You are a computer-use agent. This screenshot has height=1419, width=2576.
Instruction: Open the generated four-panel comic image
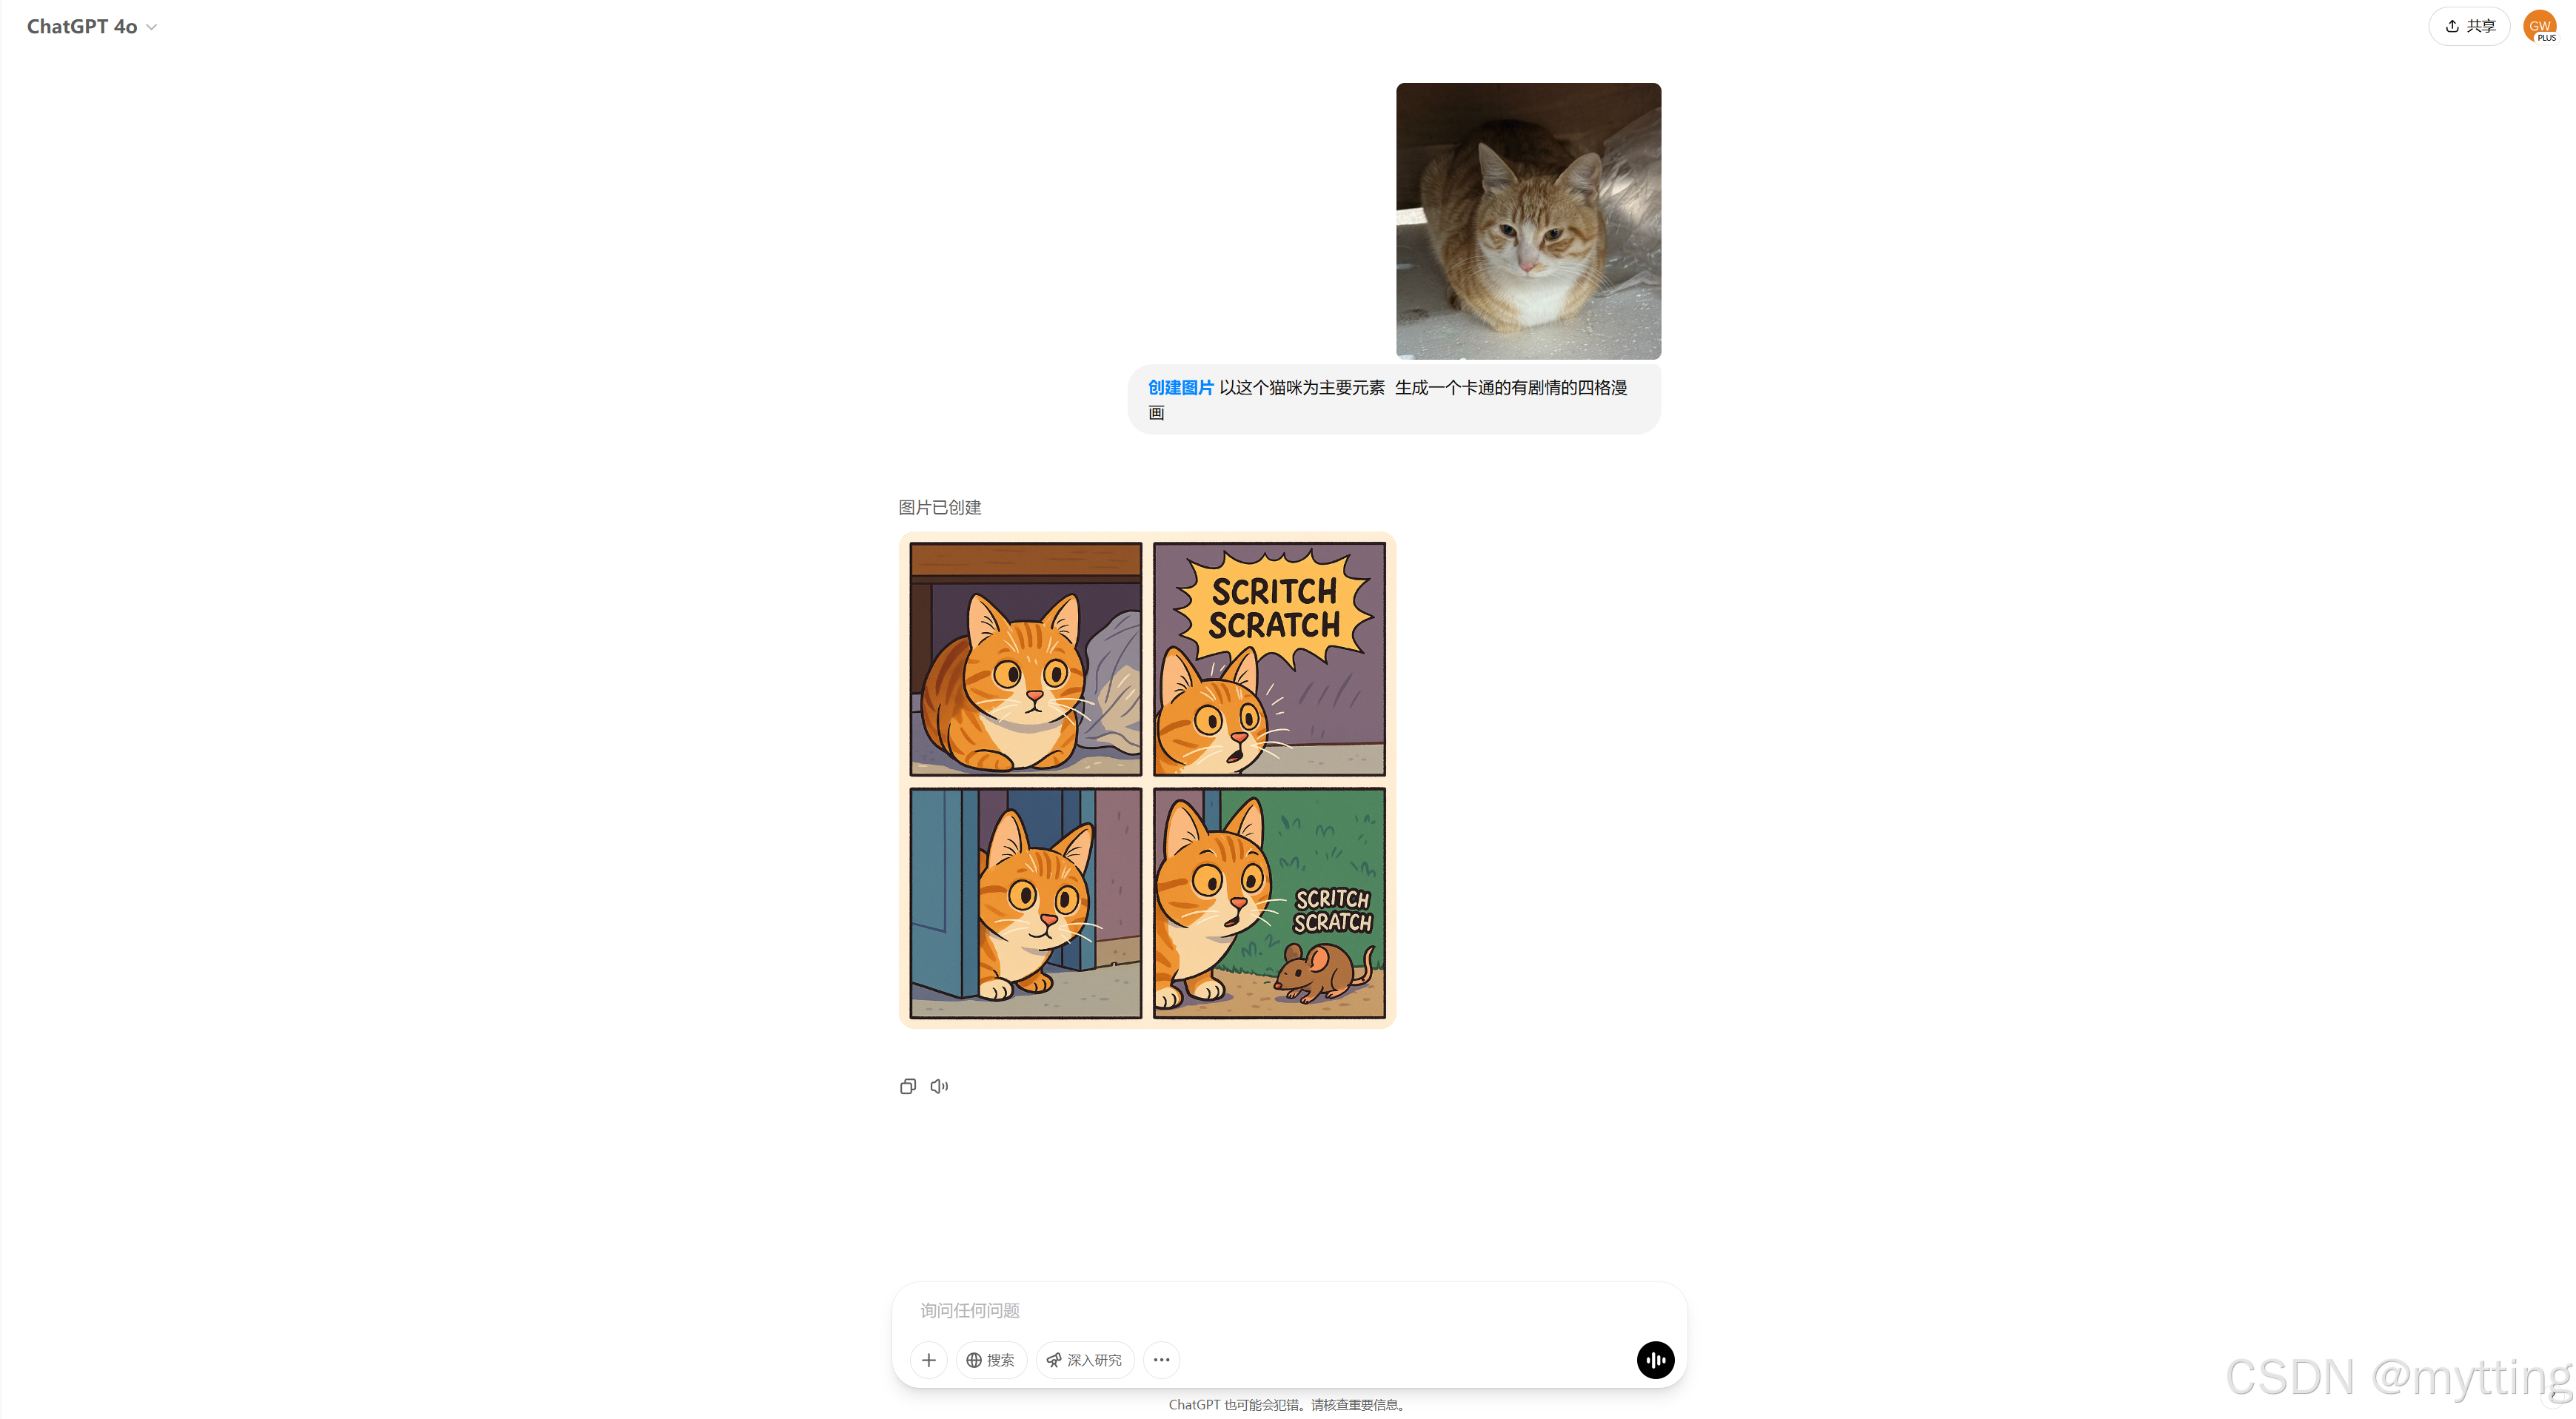point(1147,780)
